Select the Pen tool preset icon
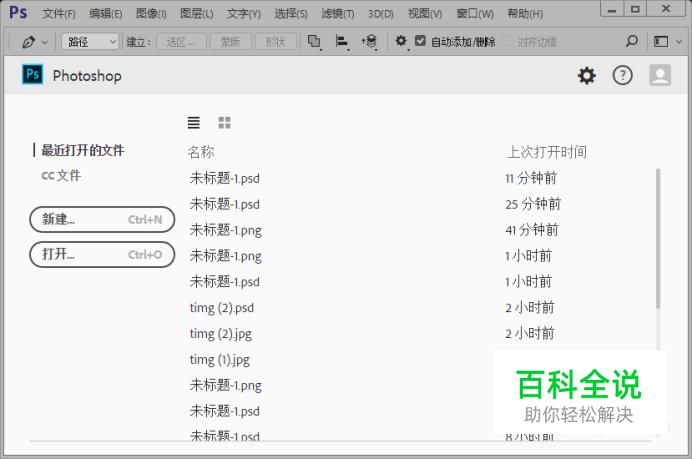The height and width of the screenshot is (459, 692). pyautogui.click(x=29, y=42)
